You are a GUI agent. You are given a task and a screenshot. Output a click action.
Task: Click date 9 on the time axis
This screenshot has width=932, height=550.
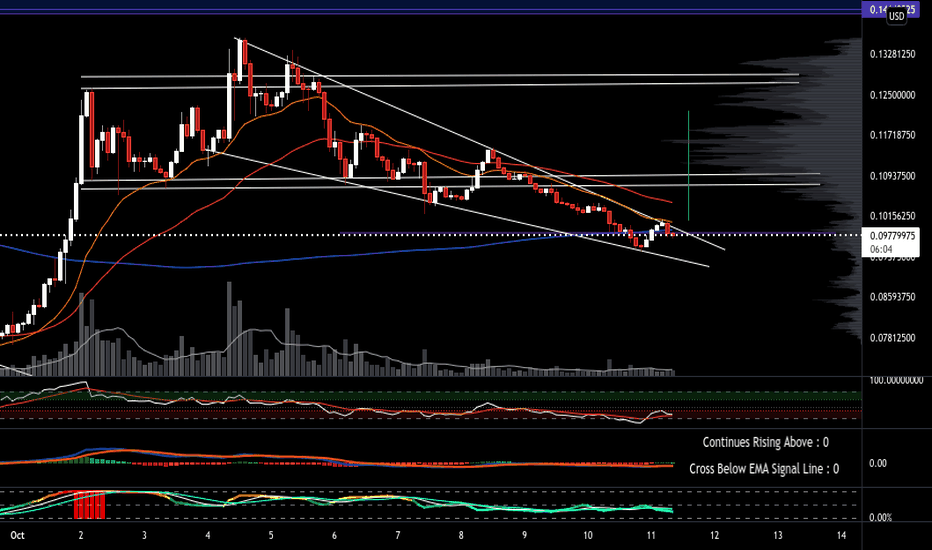coord(524,535)
